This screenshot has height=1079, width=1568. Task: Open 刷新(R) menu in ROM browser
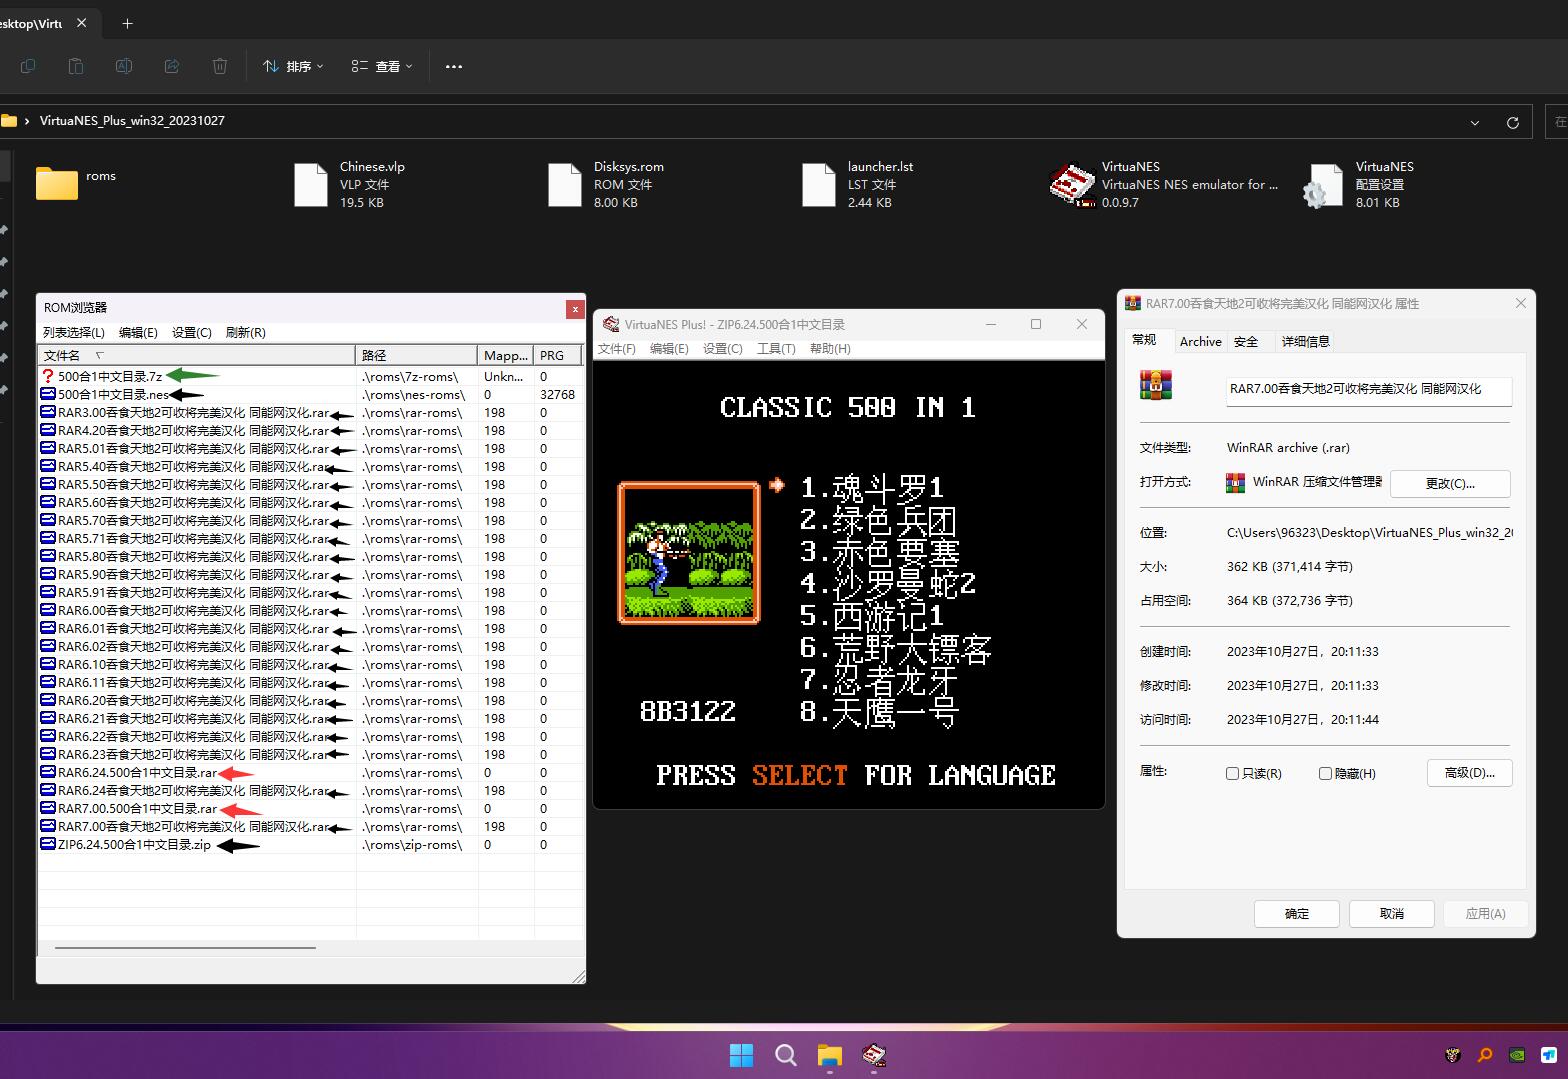[x=246, y=332]
